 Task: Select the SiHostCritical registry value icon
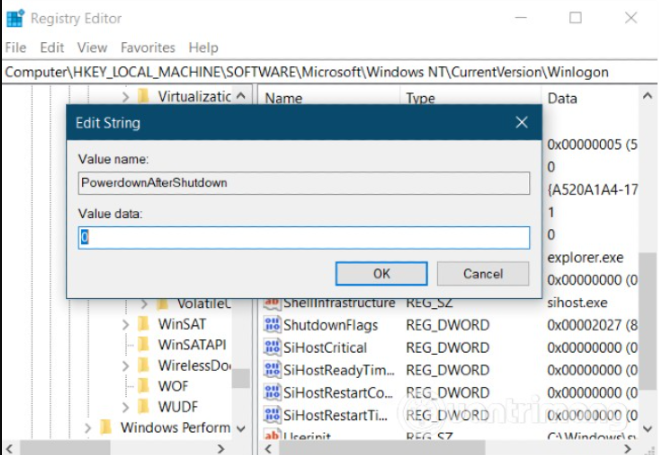272,347
